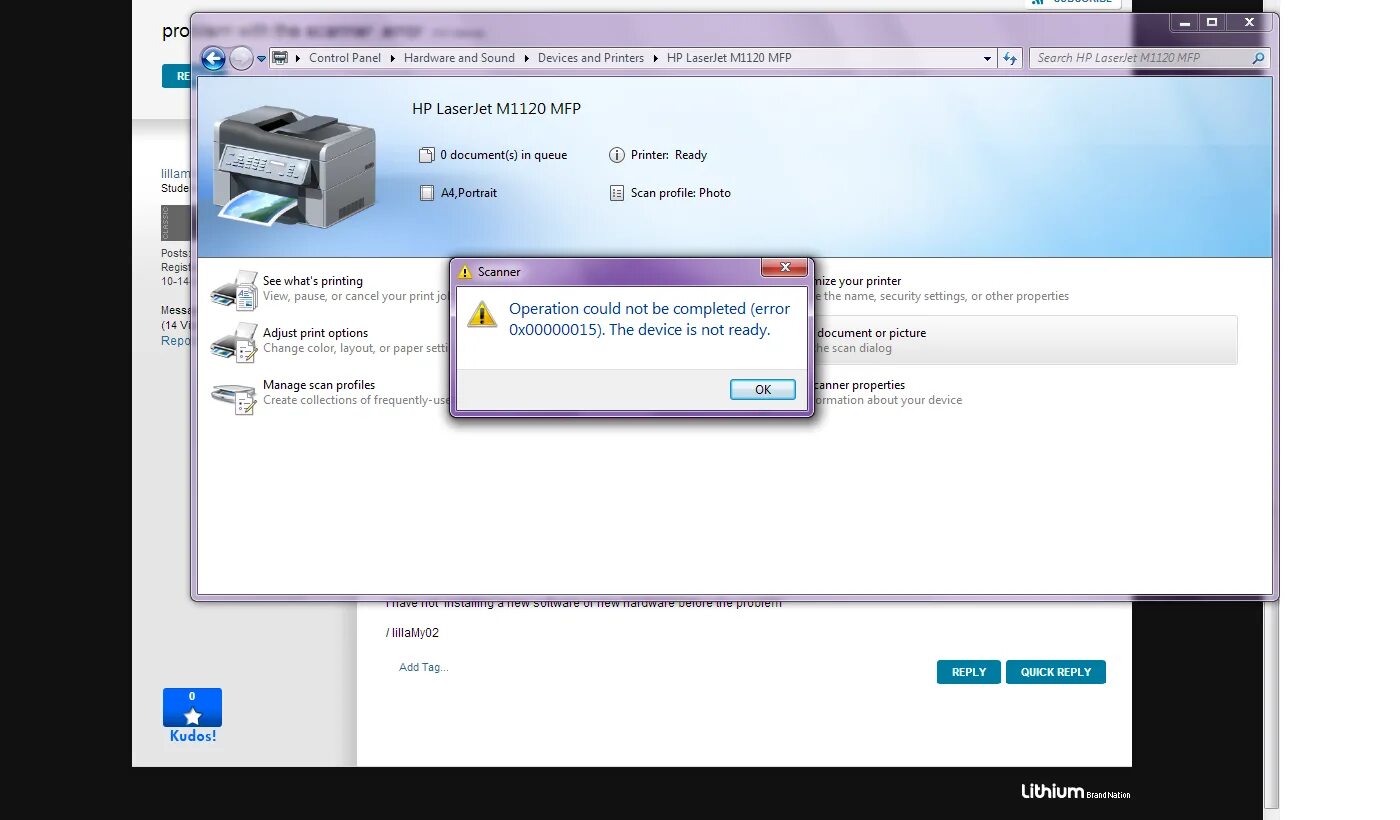Select Devices and Printers in the breadcrumb
The width and height of the screenshot is (1400, 820).
pyautogui.click(x=591, y=58)
